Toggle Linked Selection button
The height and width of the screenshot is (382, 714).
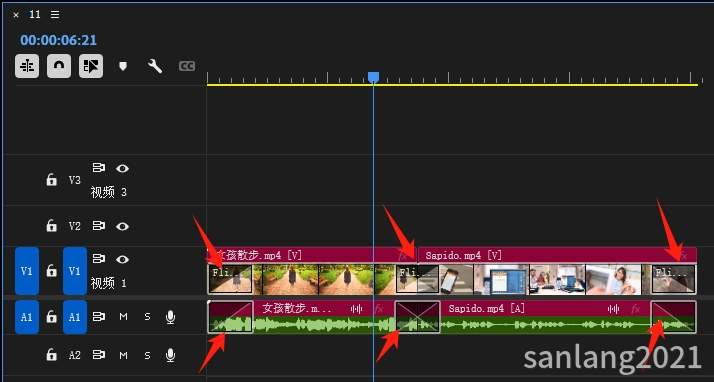pos(91,66)
